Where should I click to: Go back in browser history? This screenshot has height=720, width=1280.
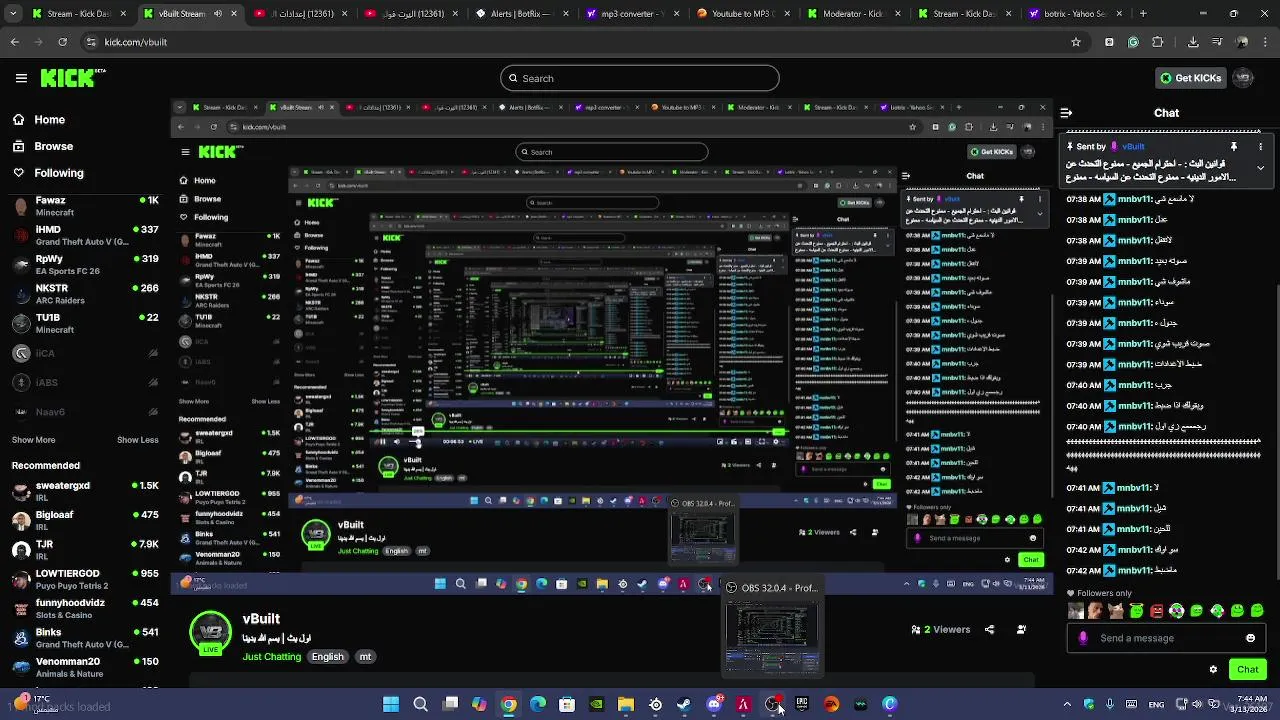pyautogui.click(x=15, y=42)
